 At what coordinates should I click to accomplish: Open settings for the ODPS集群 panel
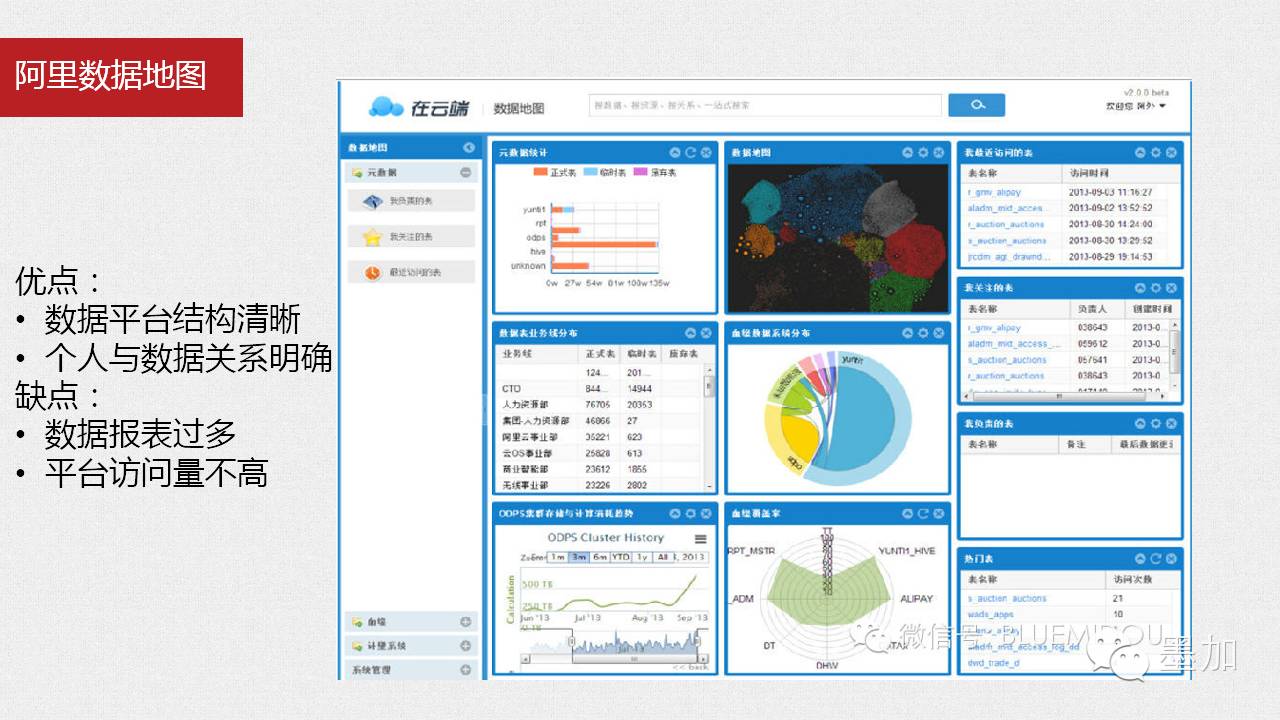[x=690, y=514]
